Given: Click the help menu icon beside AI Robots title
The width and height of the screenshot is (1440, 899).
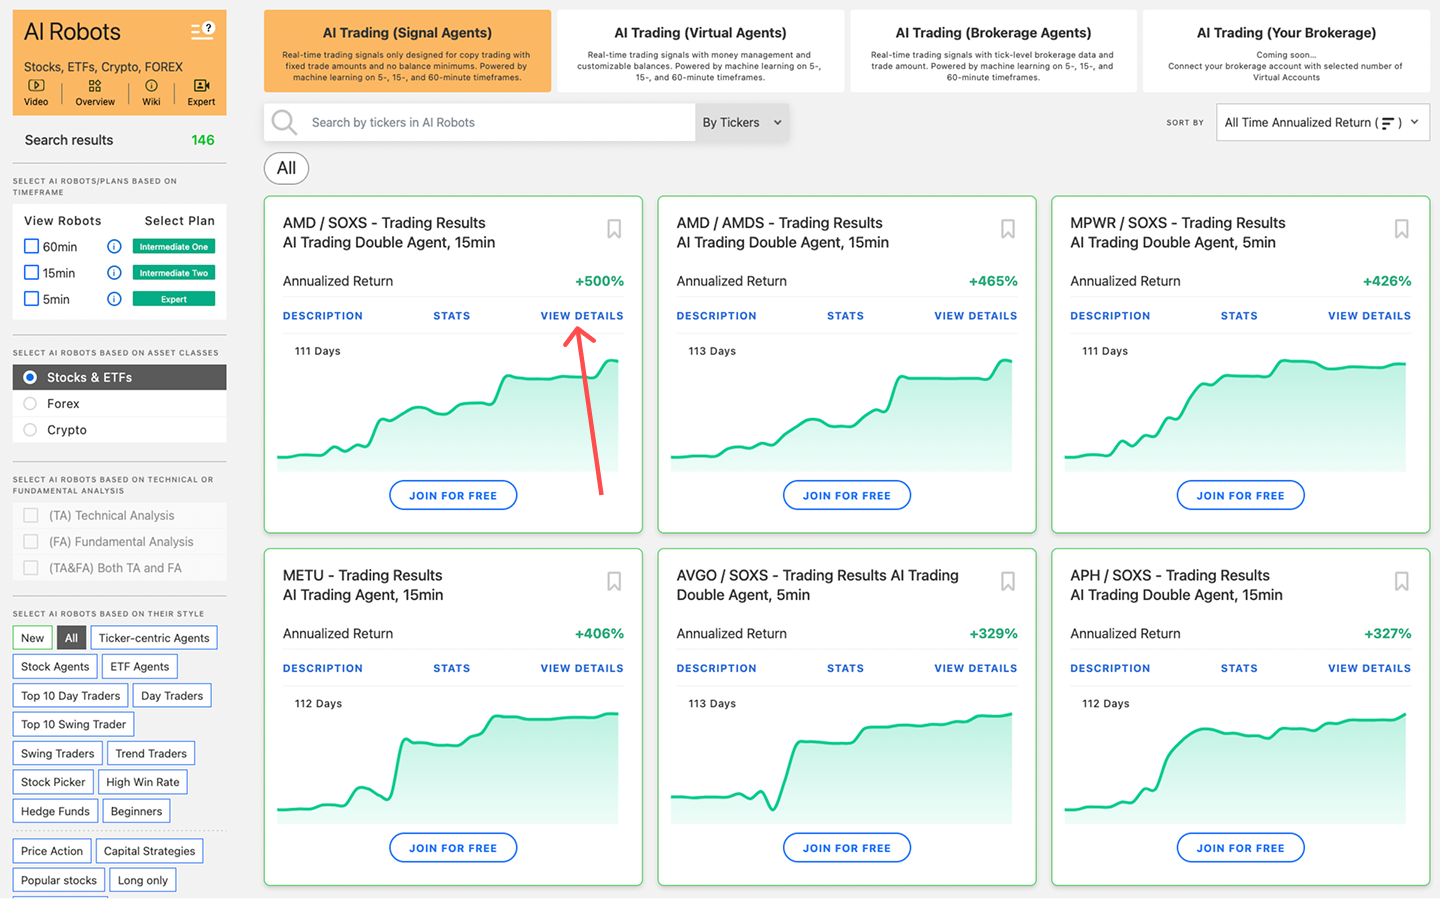Looking at the screenshot, I should pos(203,30).
